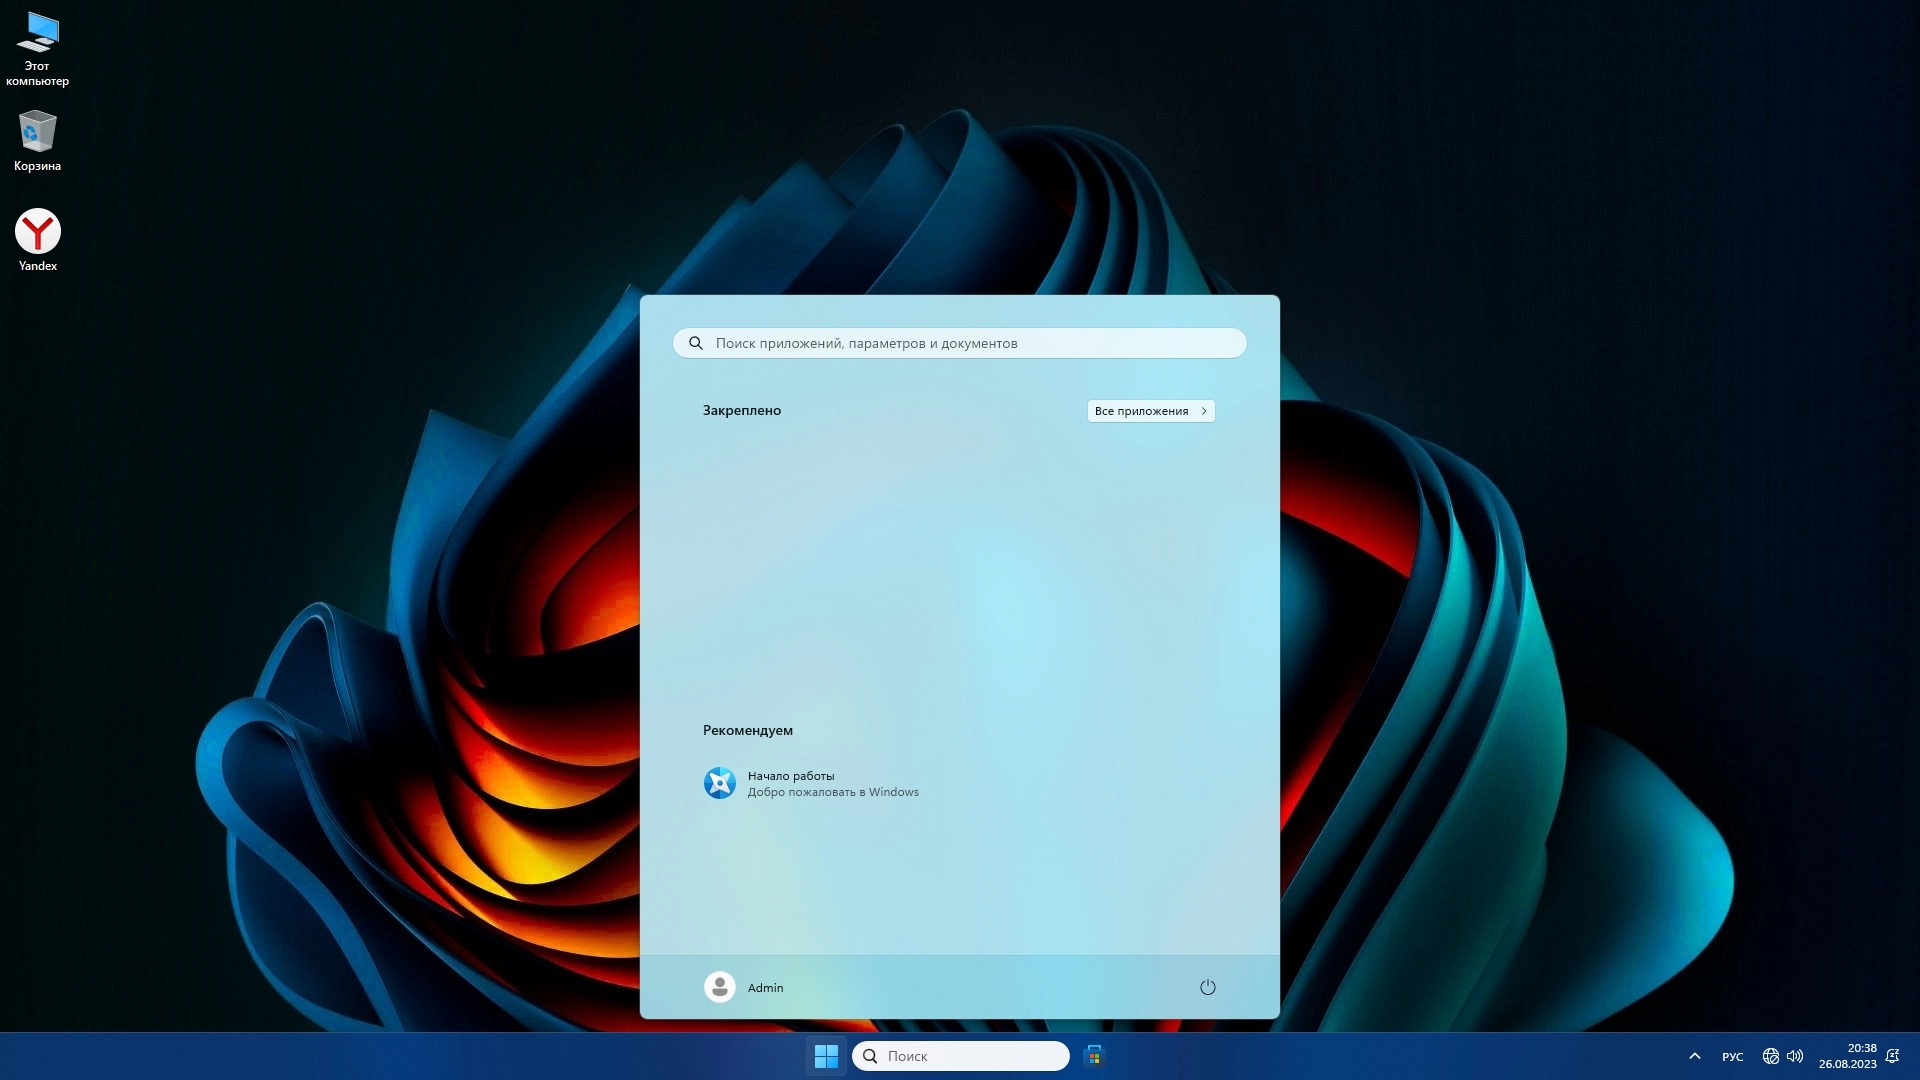Screen dimensions: 1920x1080
Task: Click the network no-internet tray icon
Action: coord(1770,1056)
